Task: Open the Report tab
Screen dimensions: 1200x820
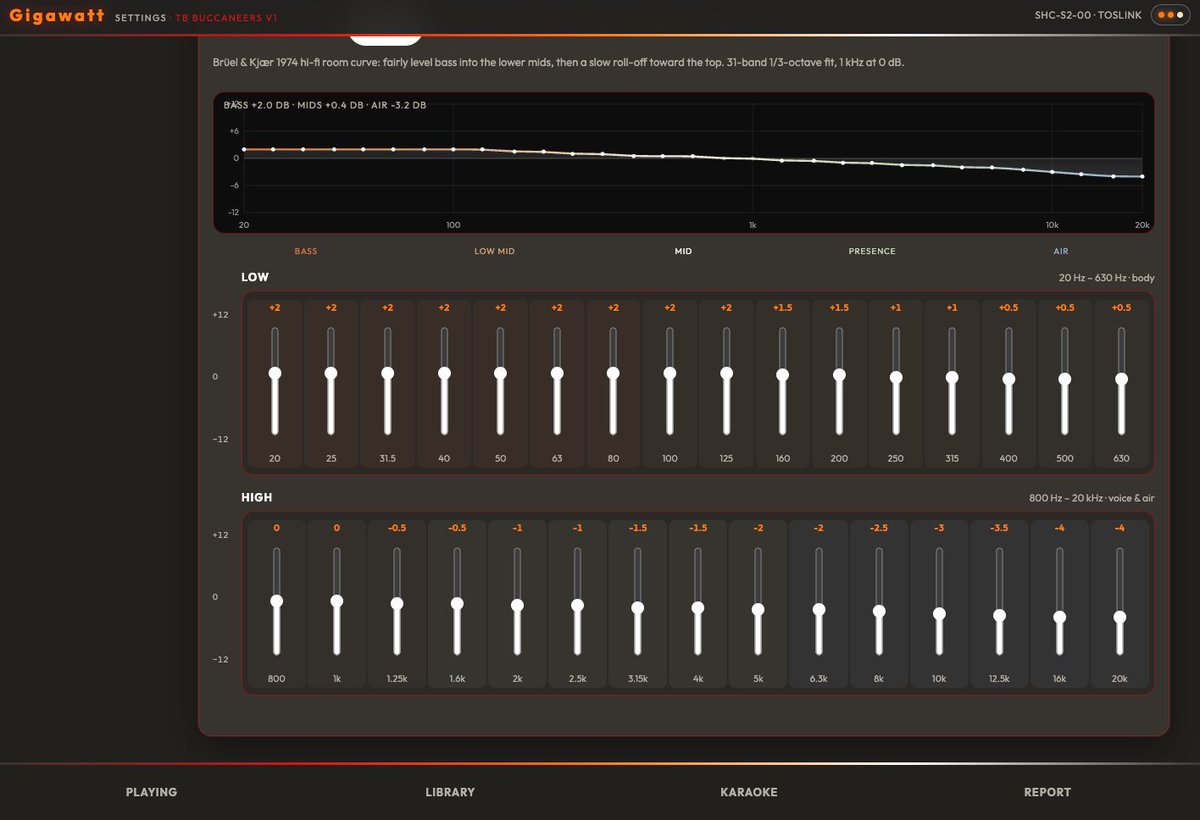Action: pyautogui.click(x=1047, y=792)
